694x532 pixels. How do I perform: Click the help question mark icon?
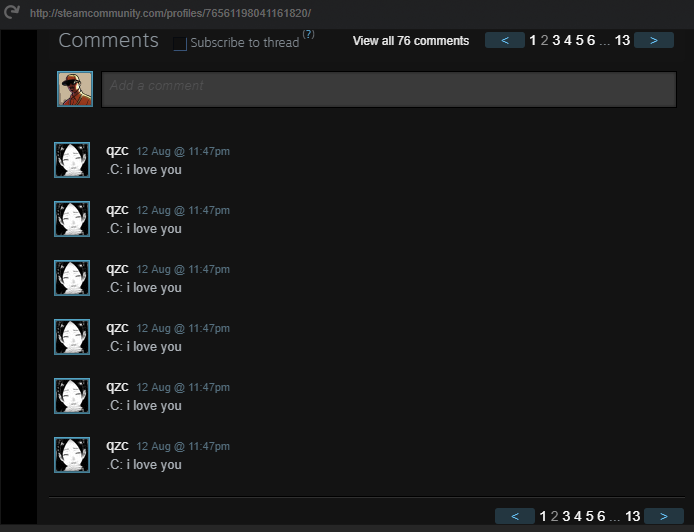coord(308,34)
